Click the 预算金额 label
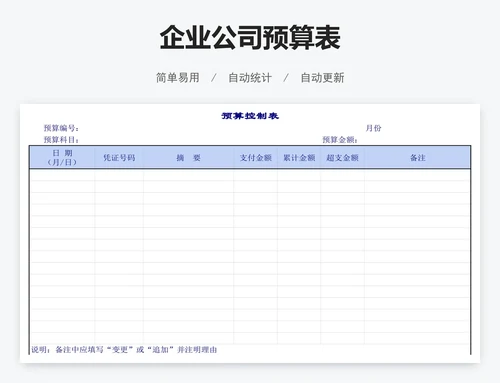The width and height of the screenshot is (500, 383). coord(340,140)
